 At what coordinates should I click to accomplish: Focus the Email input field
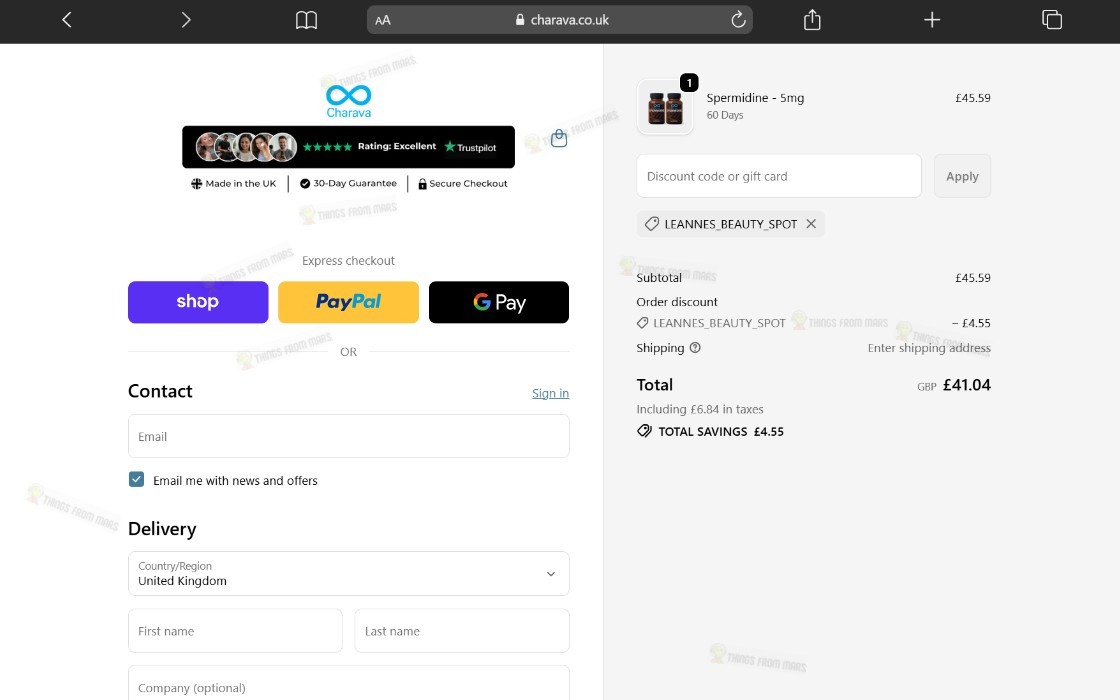pyautogui.click(x=349, y=436)
